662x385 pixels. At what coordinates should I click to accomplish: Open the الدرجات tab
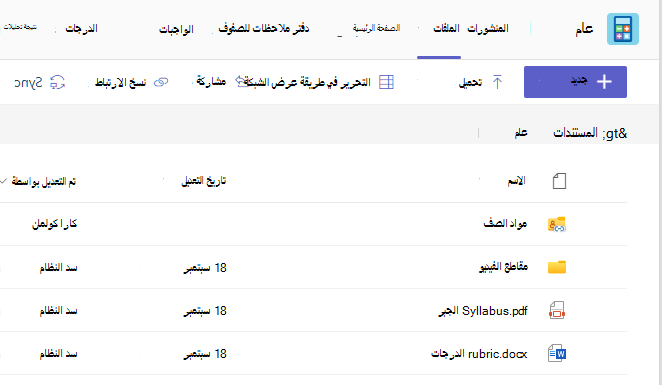coord(81,28)
